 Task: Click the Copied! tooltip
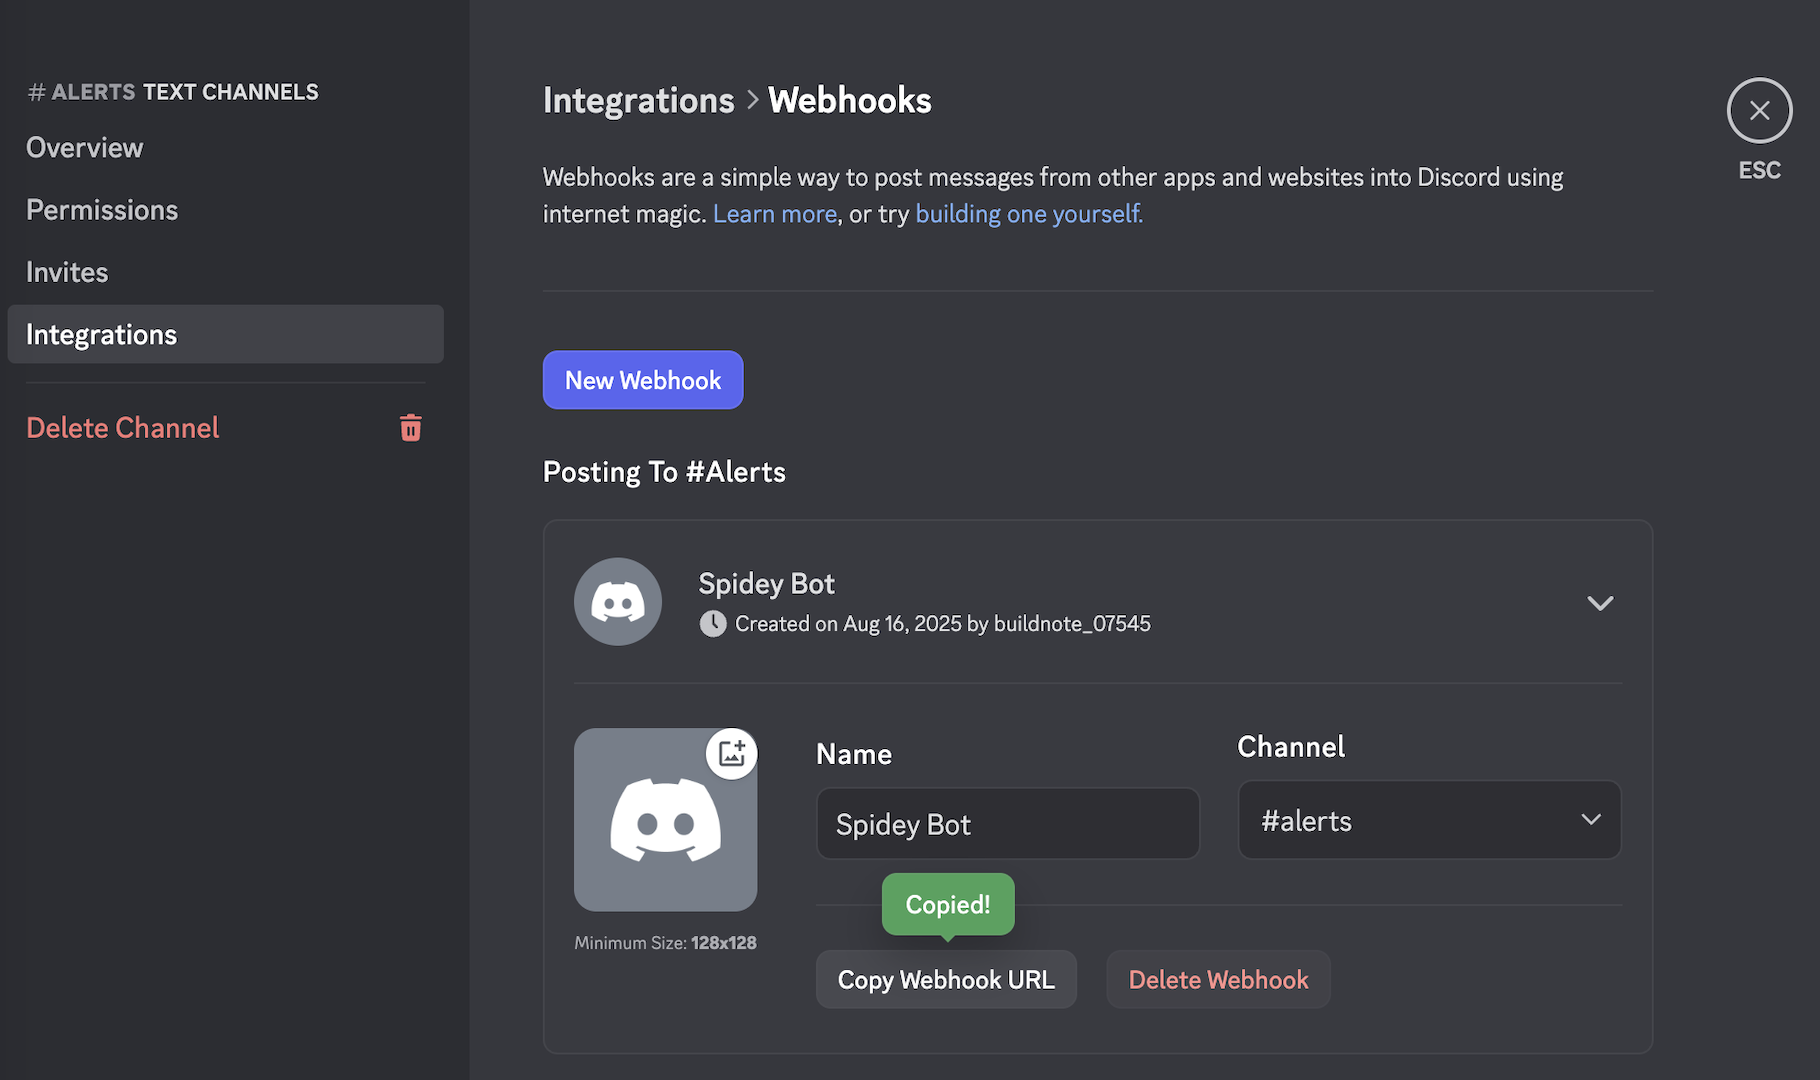pyautogui.click(x=948, y=904)
